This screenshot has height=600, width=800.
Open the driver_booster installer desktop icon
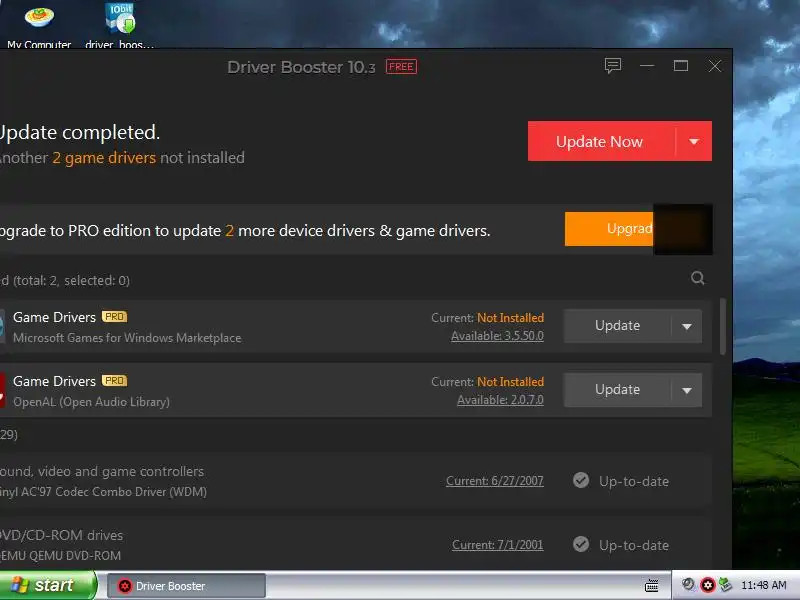120,27
